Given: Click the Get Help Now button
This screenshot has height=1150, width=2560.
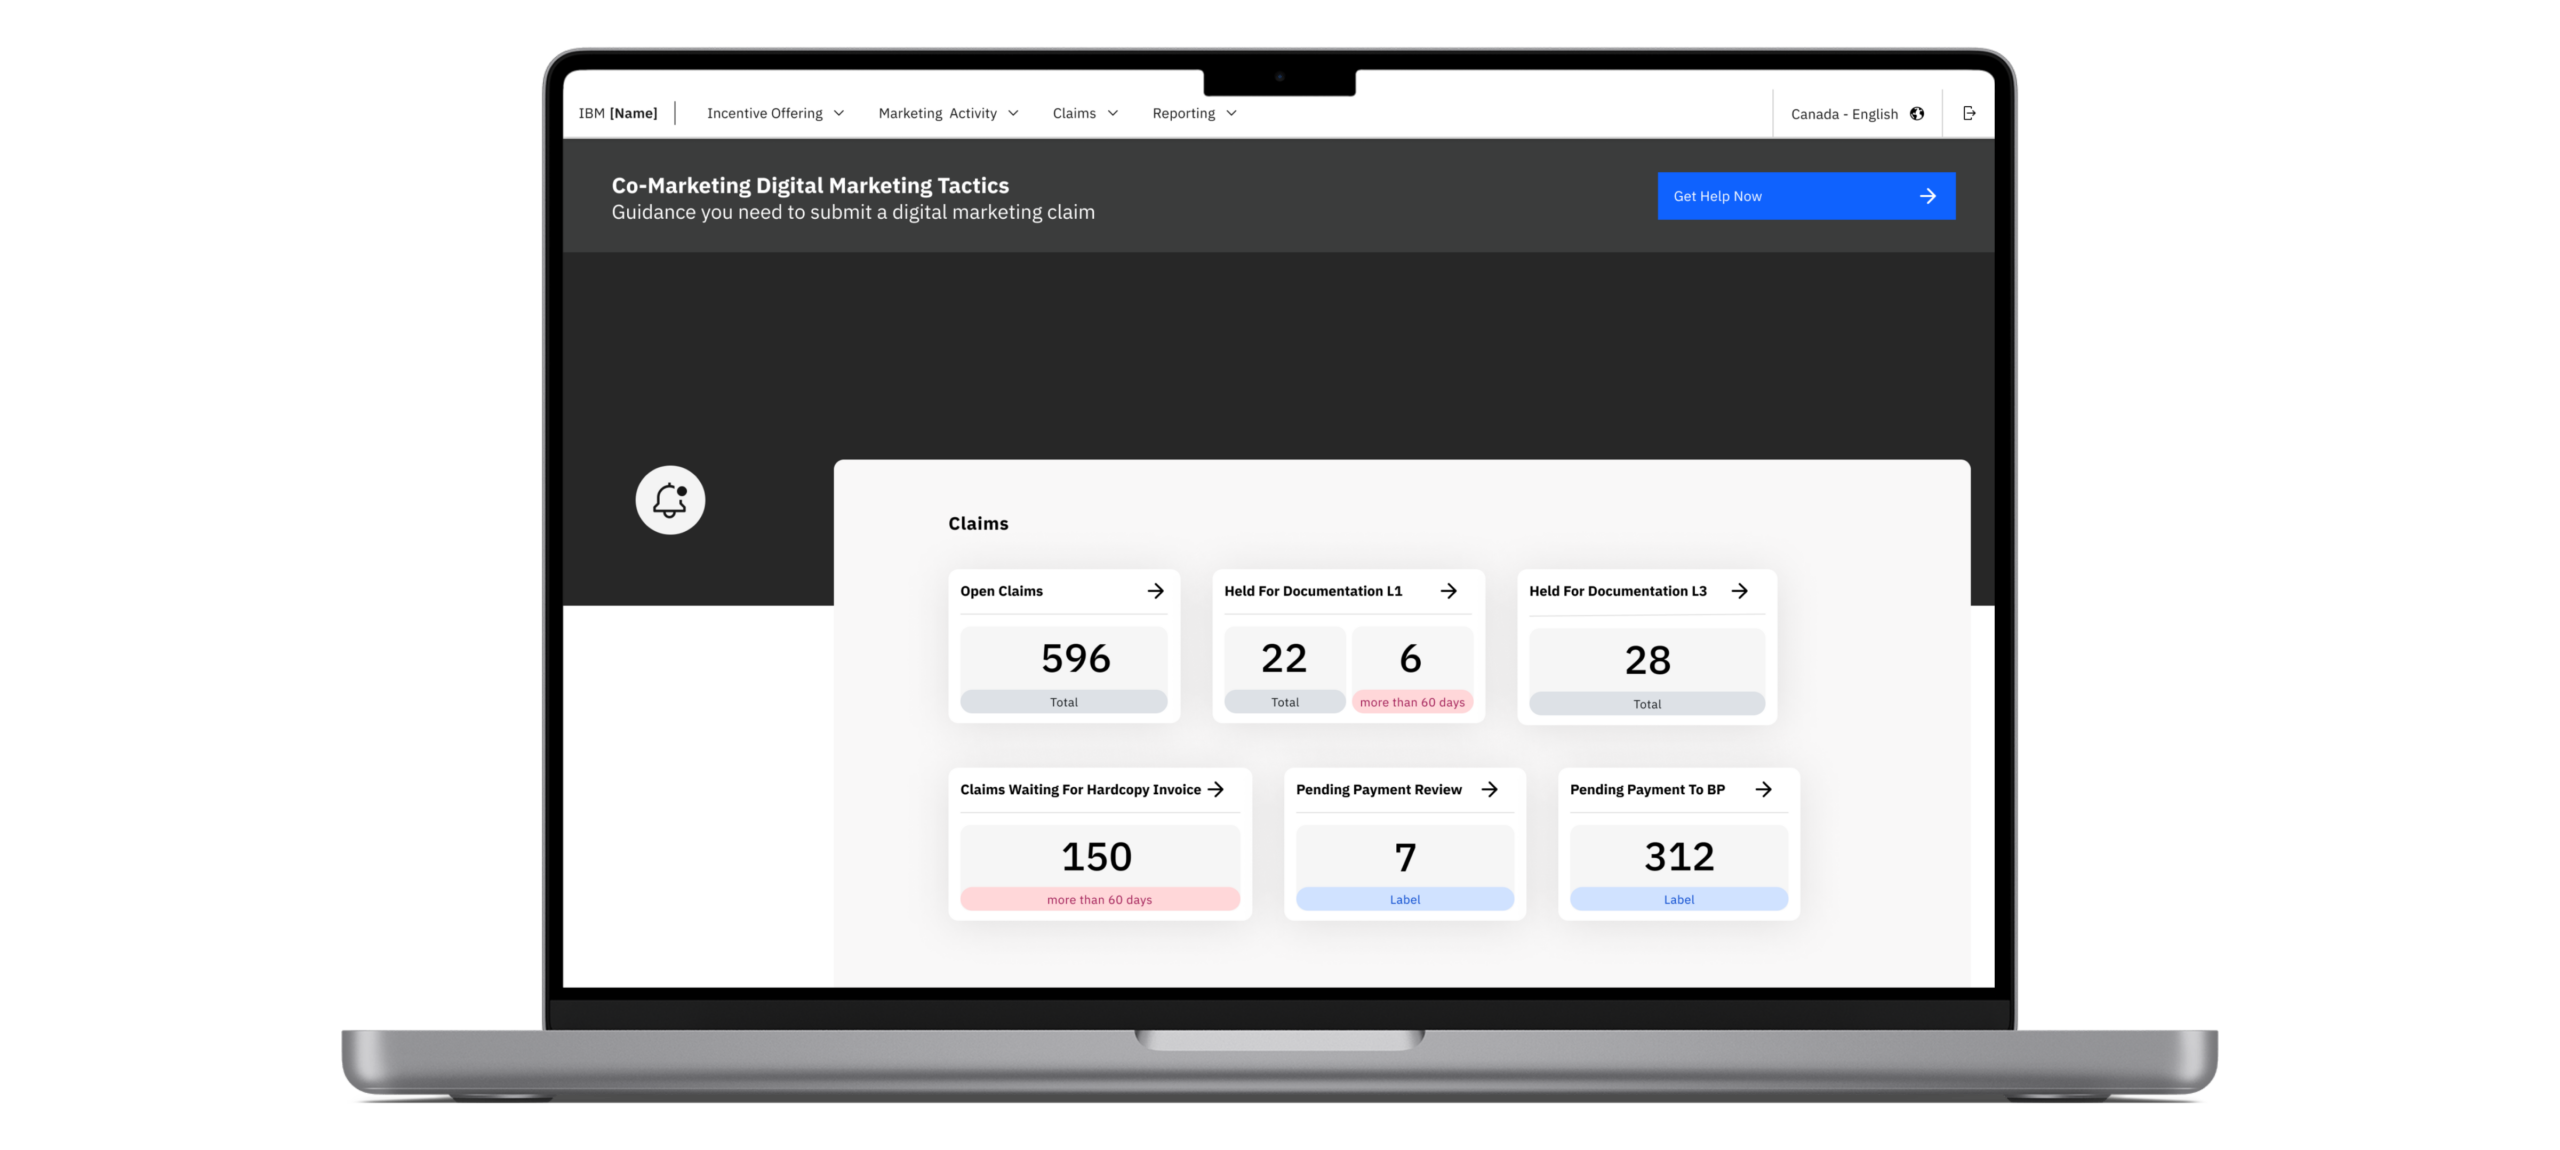Looking at the screenshot, I should pyautogui.click(x=1805, y=196).
